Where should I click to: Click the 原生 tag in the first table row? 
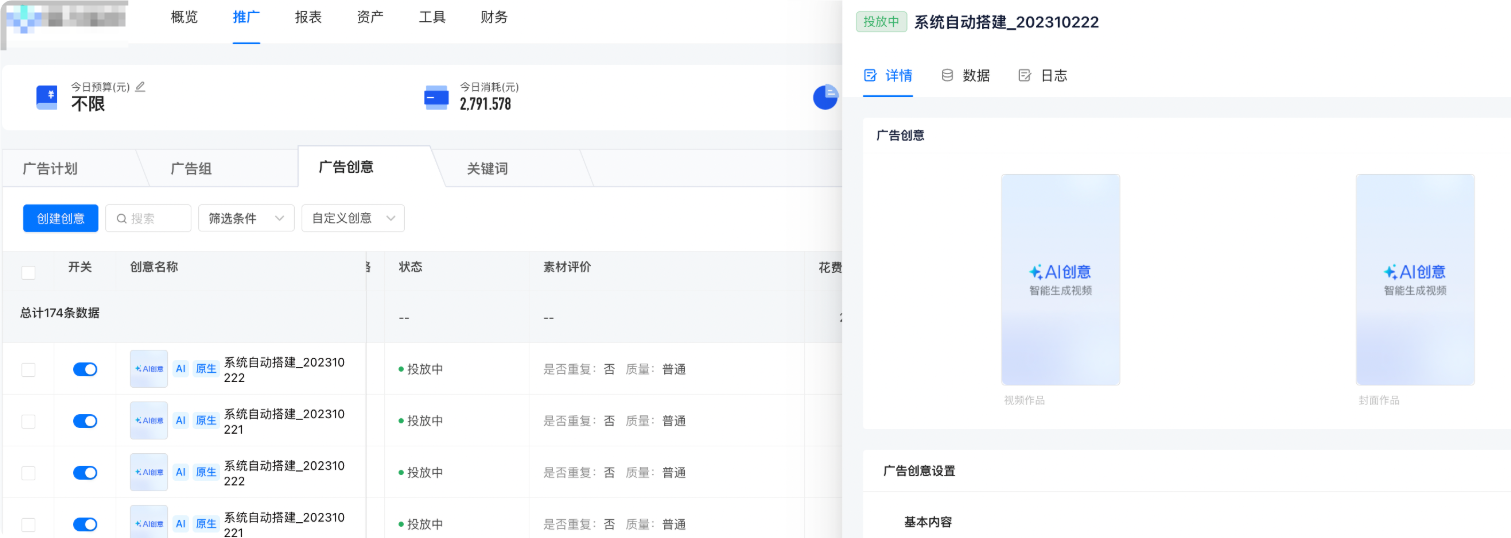(x=206, y=369)
